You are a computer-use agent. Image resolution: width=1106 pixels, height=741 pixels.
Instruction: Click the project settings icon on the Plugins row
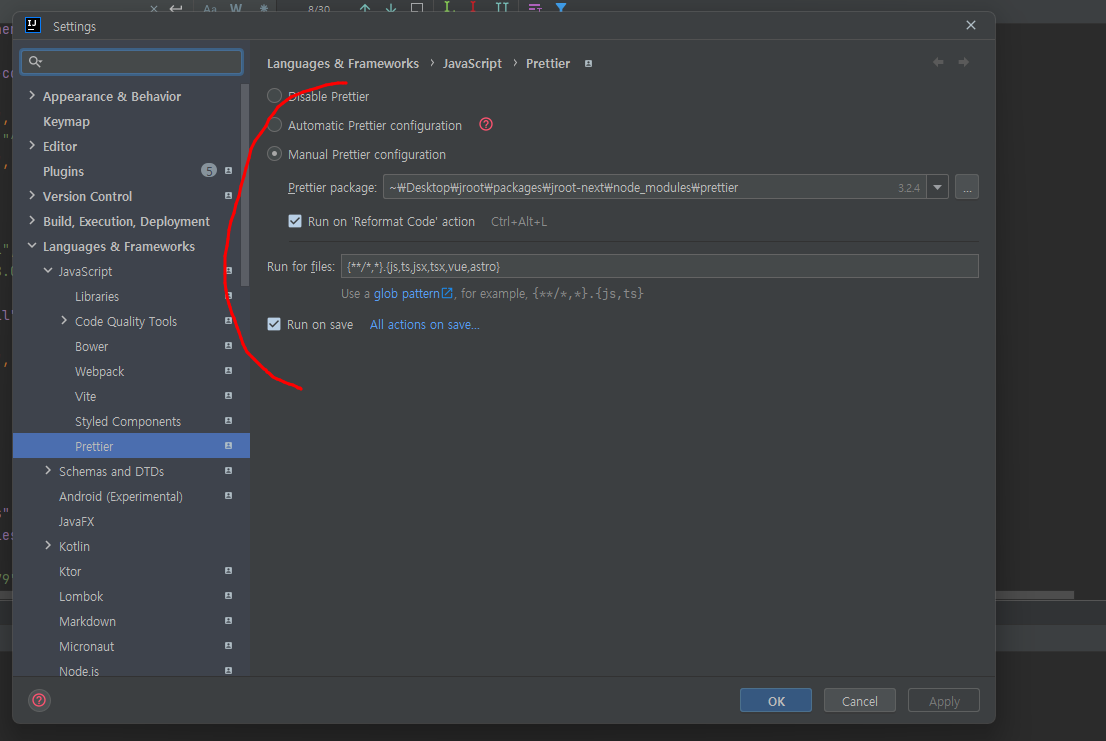pos(229,171)
